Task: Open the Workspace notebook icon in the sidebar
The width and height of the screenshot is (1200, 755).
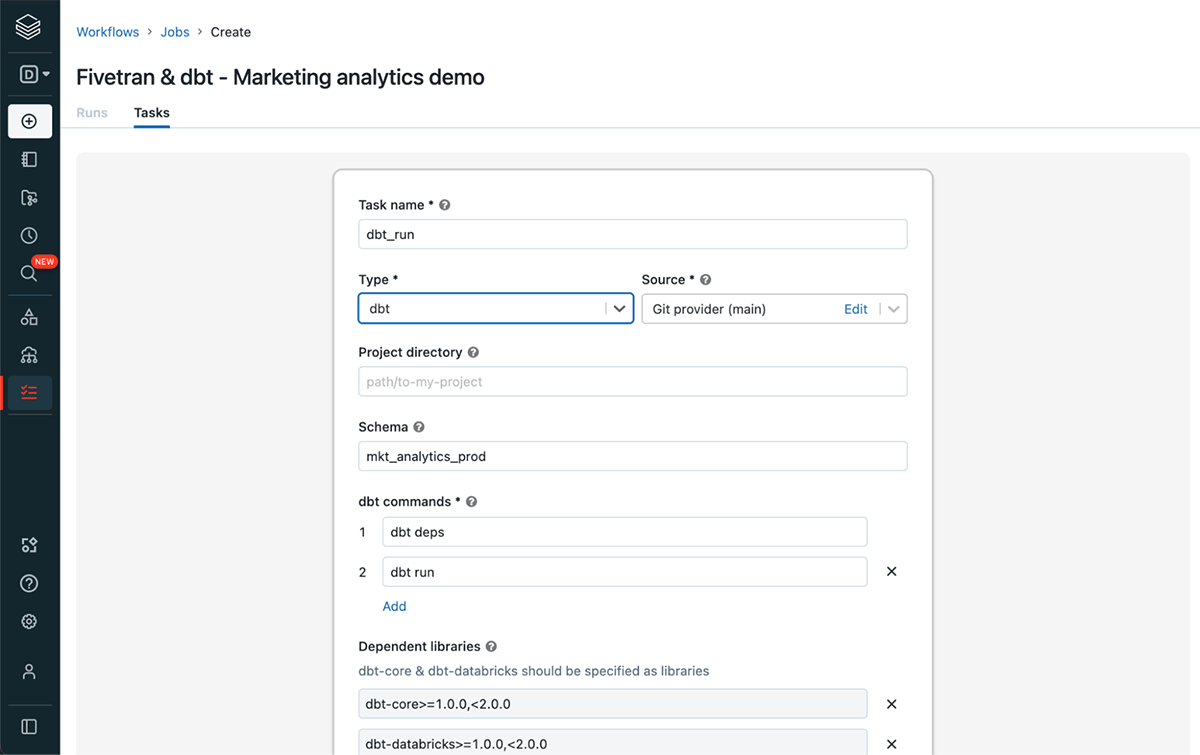Action: tap(29, 159)
